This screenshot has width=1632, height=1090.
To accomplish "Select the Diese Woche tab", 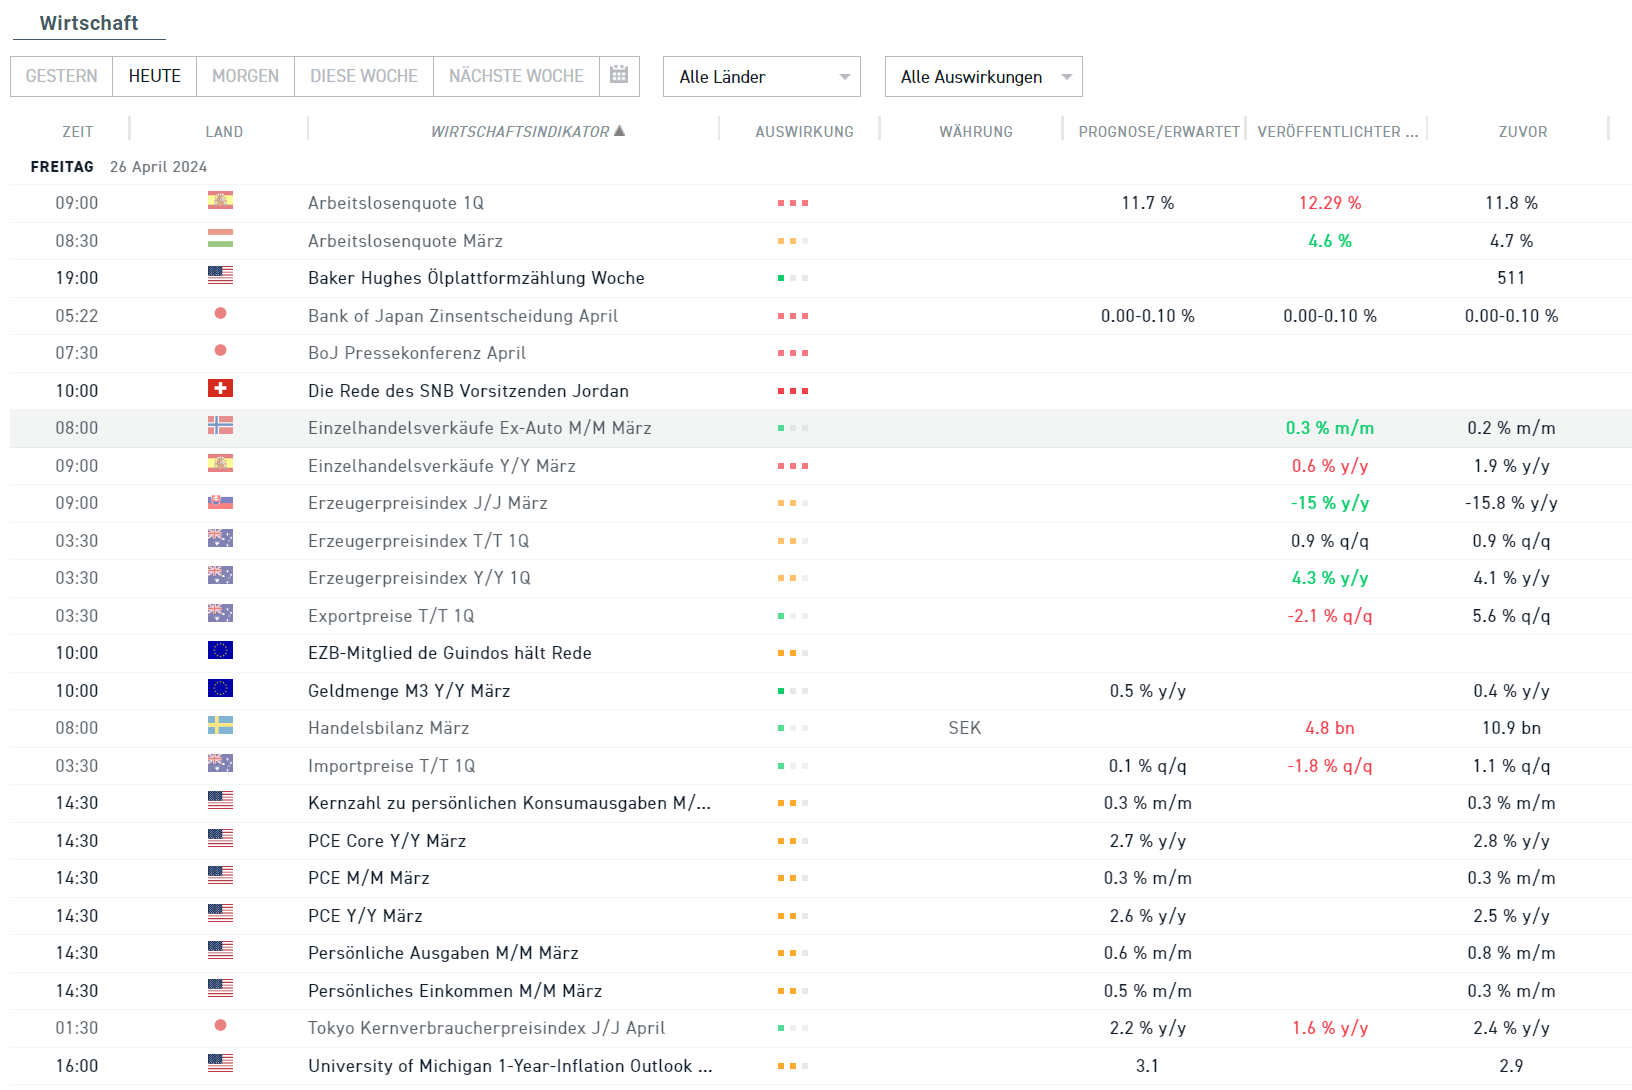I will tap(364, 76).
